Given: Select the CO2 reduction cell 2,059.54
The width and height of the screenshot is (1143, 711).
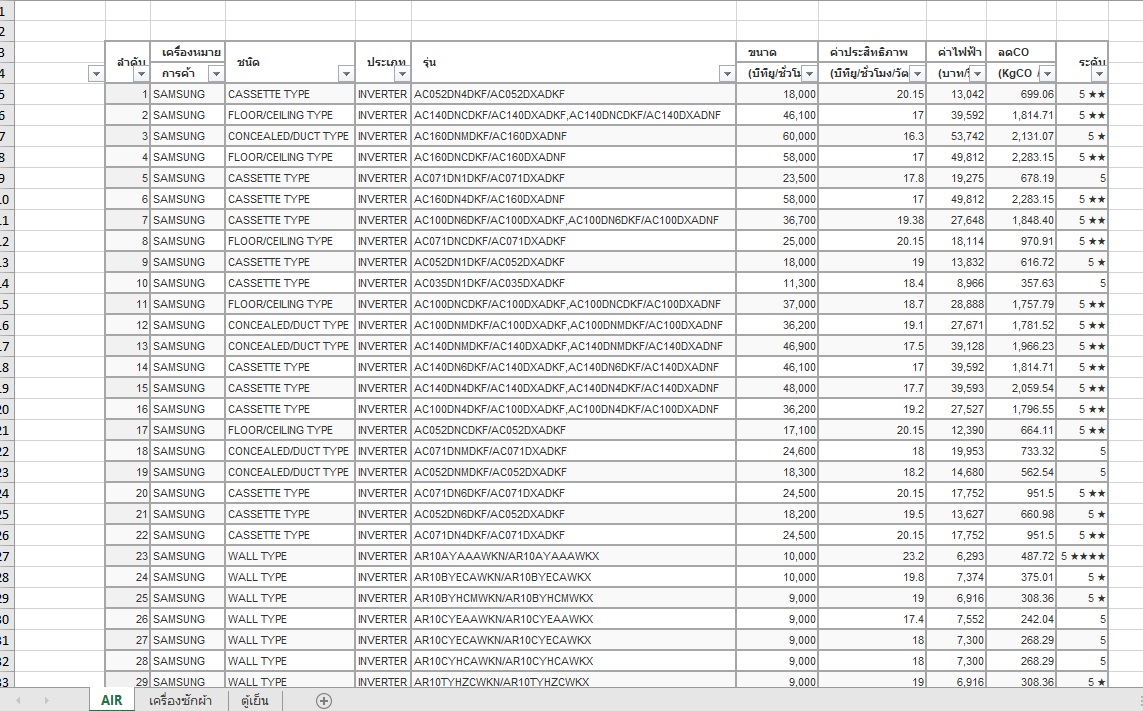Looking at the screenshot, I should [x=1021, y=389].
